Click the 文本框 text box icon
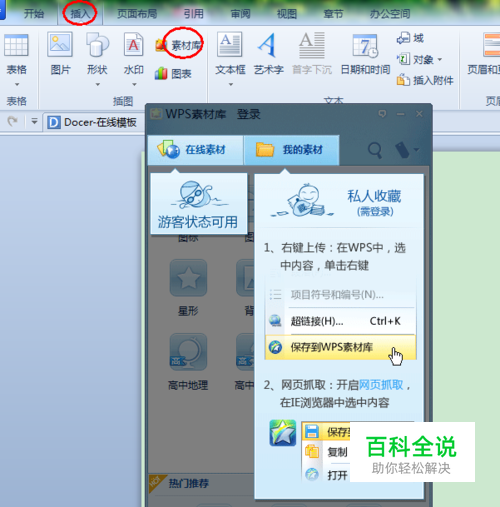 [x=229, y=45]
